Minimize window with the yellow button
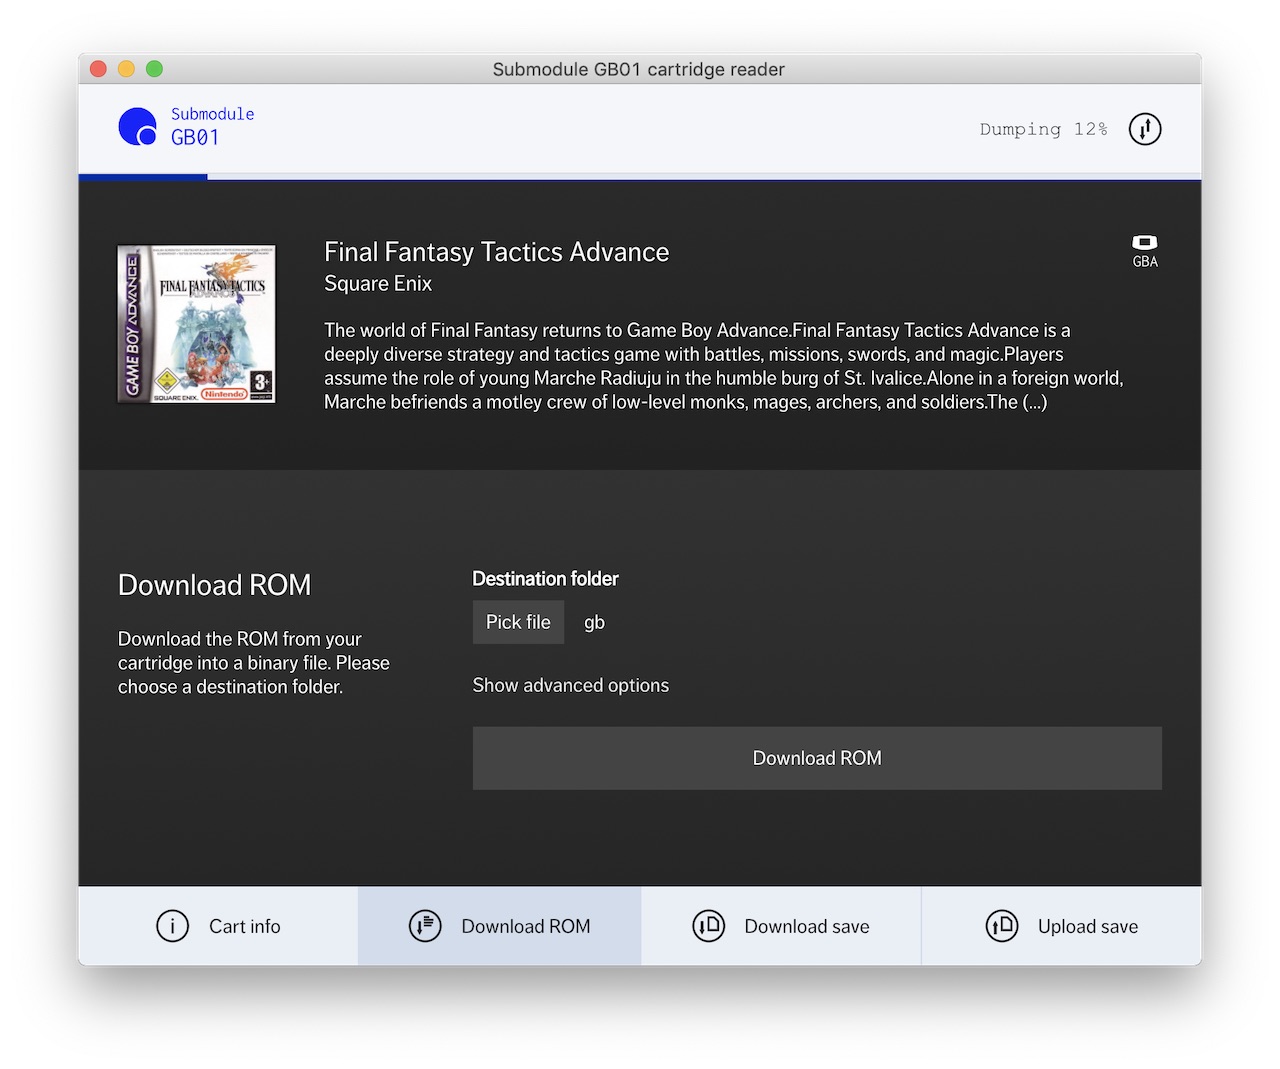 [x=126, y=69]
